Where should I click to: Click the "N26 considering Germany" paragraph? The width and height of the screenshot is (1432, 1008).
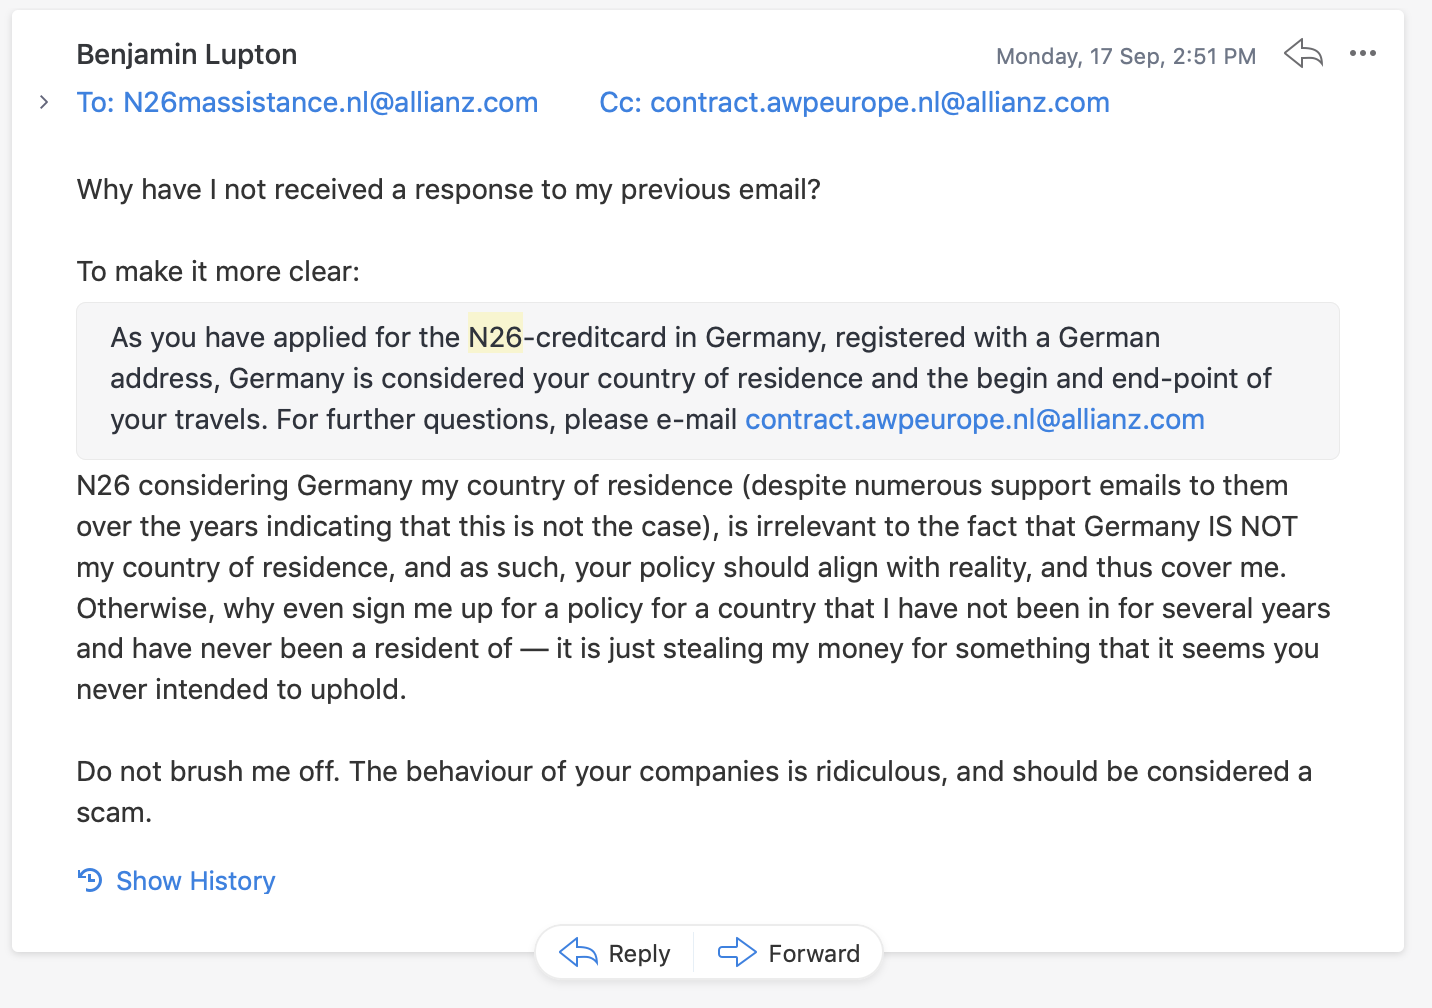700,567
